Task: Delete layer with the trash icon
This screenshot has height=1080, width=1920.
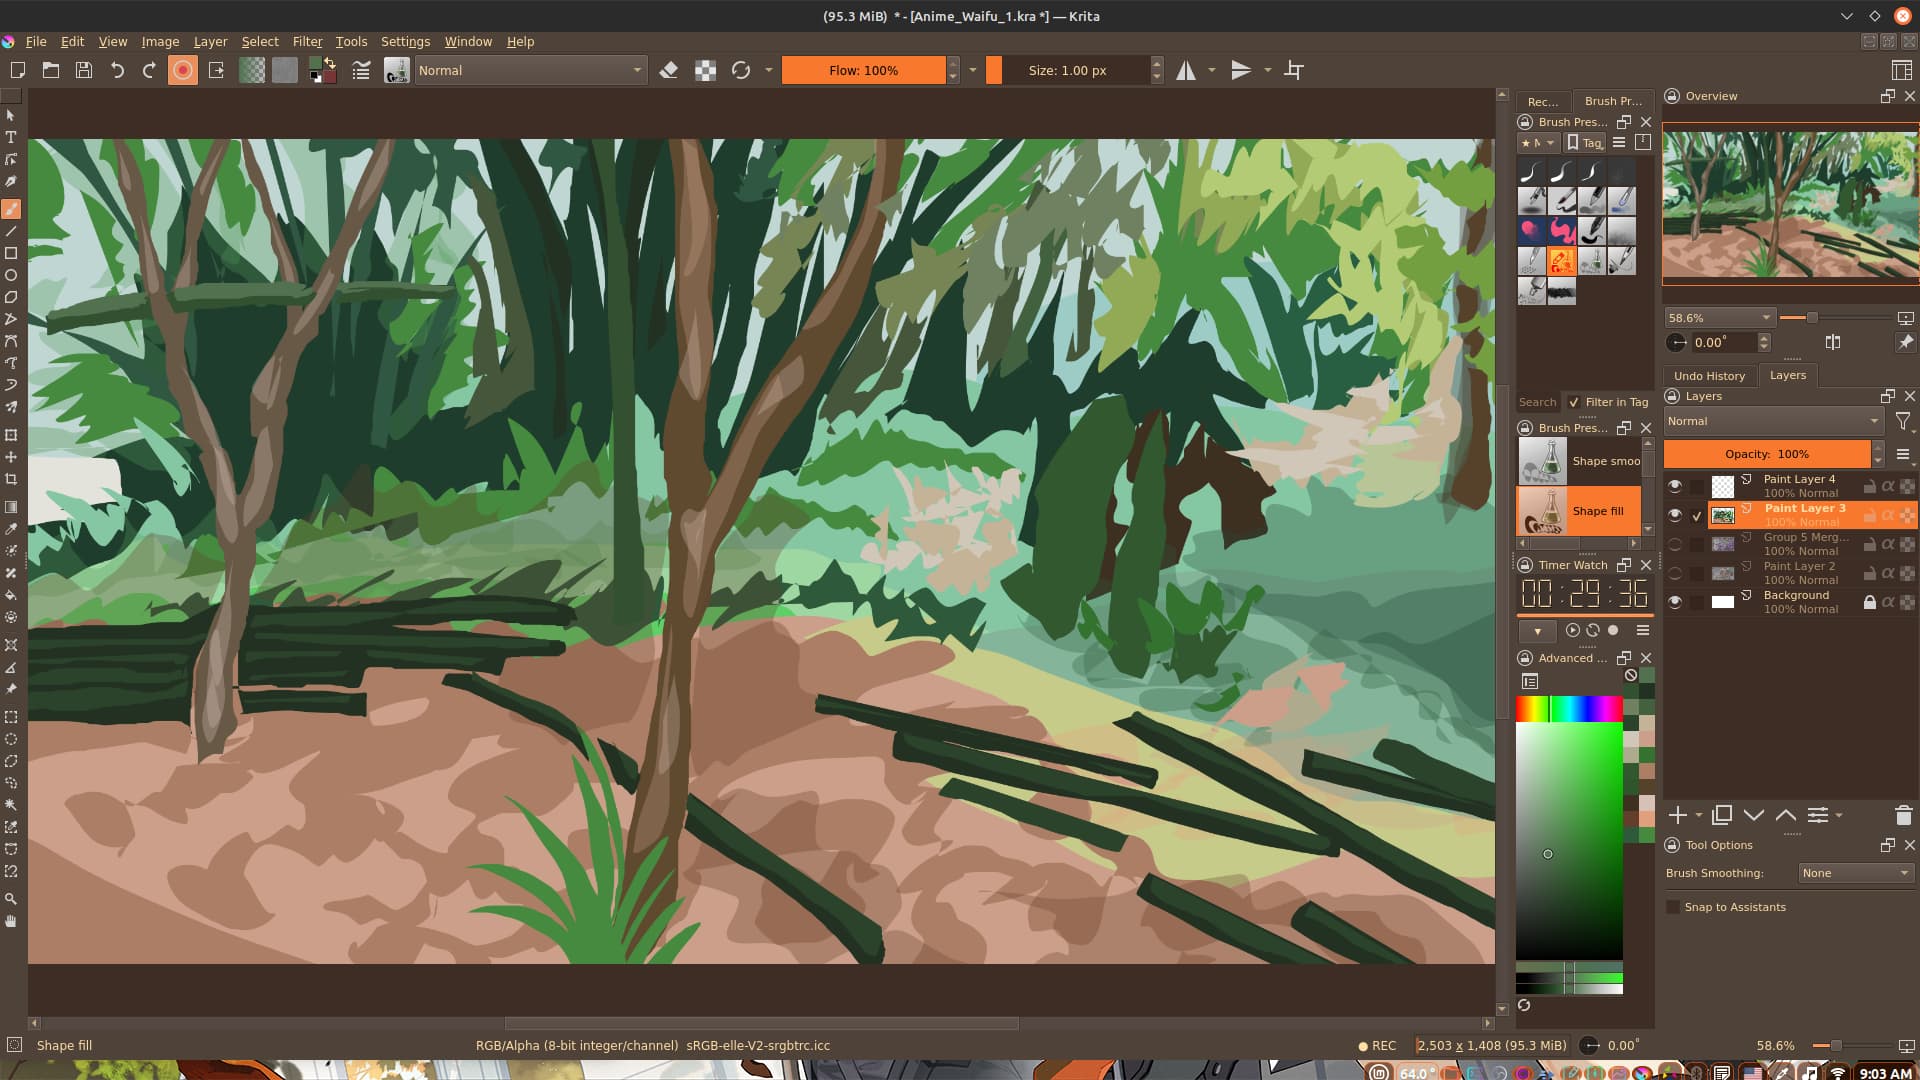Action: 1903,815
